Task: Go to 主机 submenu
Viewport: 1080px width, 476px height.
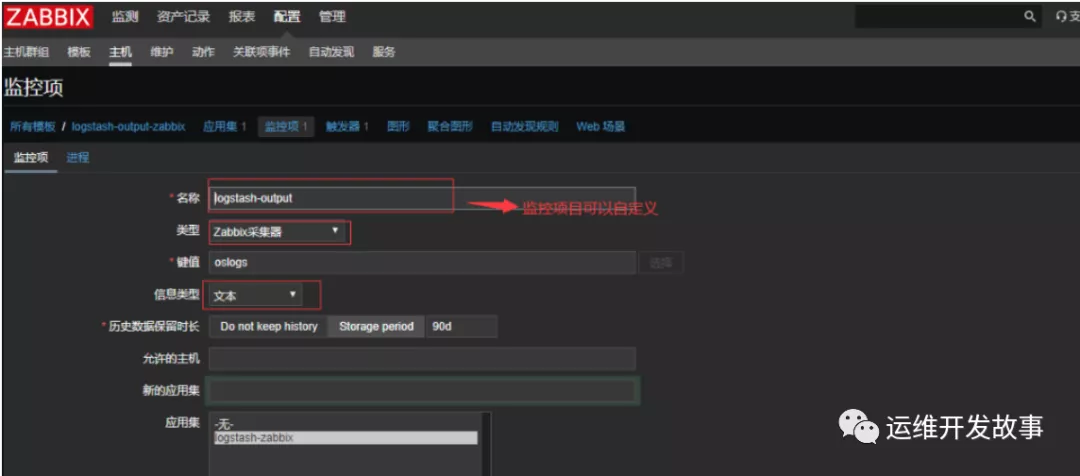Action: click(x=120, y=52)
